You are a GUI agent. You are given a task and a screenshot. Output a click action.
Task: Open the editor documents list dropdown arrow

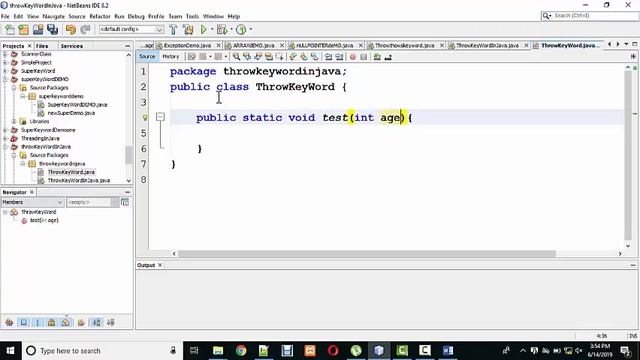(626, 44)
